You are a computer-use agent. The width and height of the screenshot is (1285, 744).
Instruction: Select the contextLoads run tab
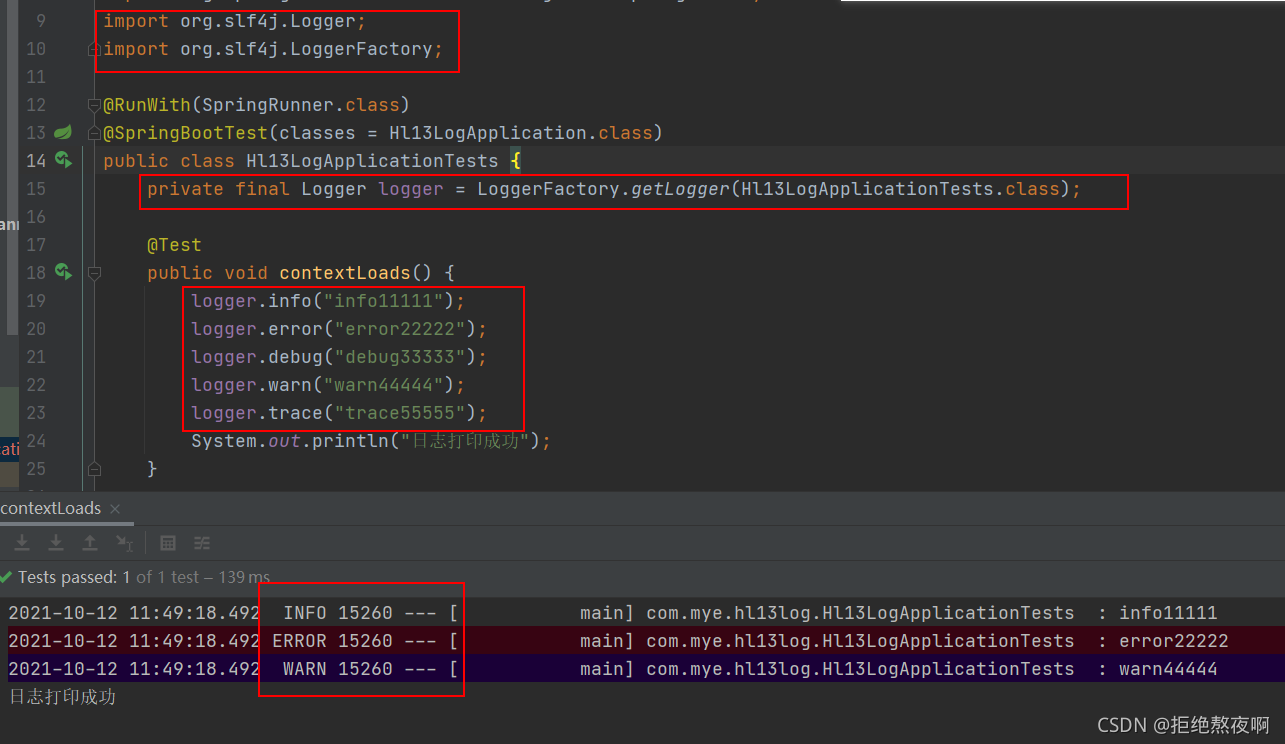[x=51, y=508]
